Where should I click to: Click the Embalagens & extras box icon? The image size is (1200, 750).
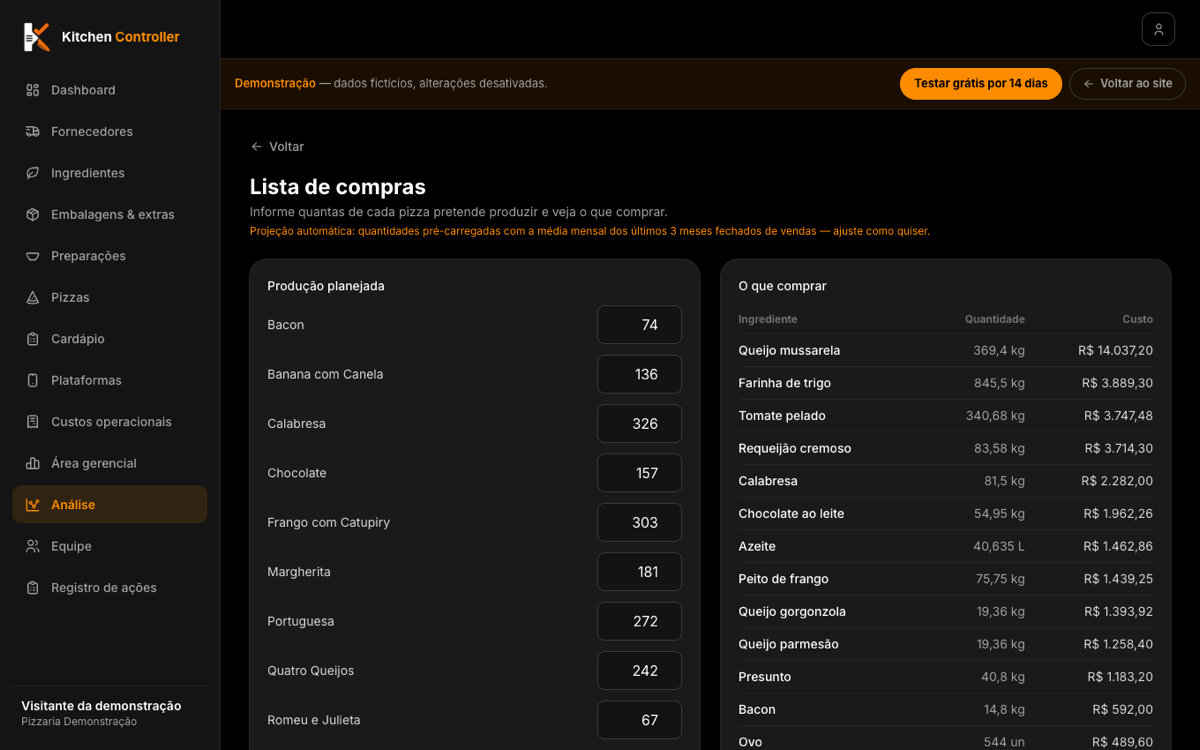(x=33, y=214)
